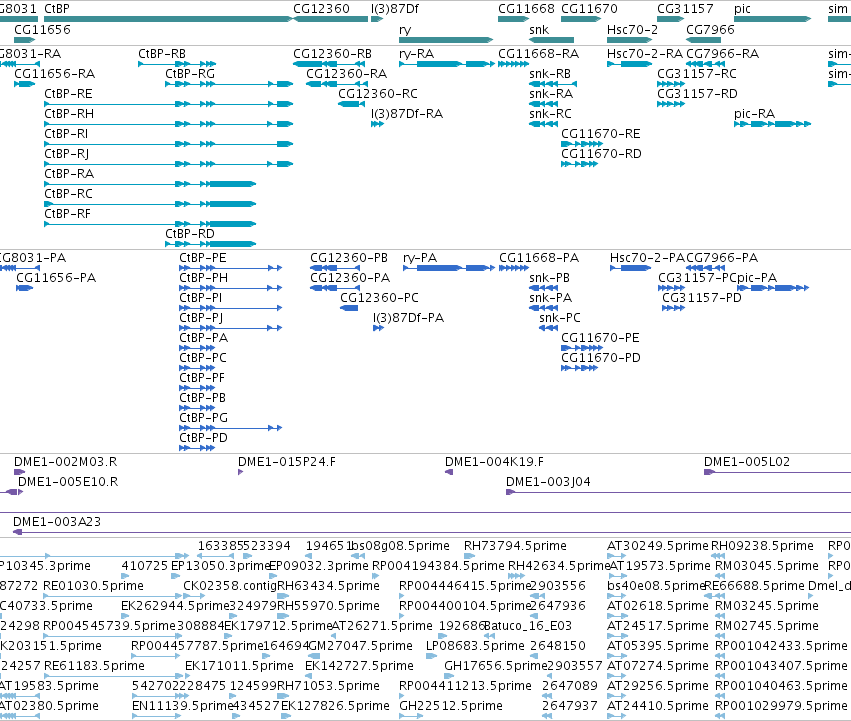This screenshot has height=721, width=851.
Task: Select EST AT24410.5prime
Action: [x=658, y=706]
